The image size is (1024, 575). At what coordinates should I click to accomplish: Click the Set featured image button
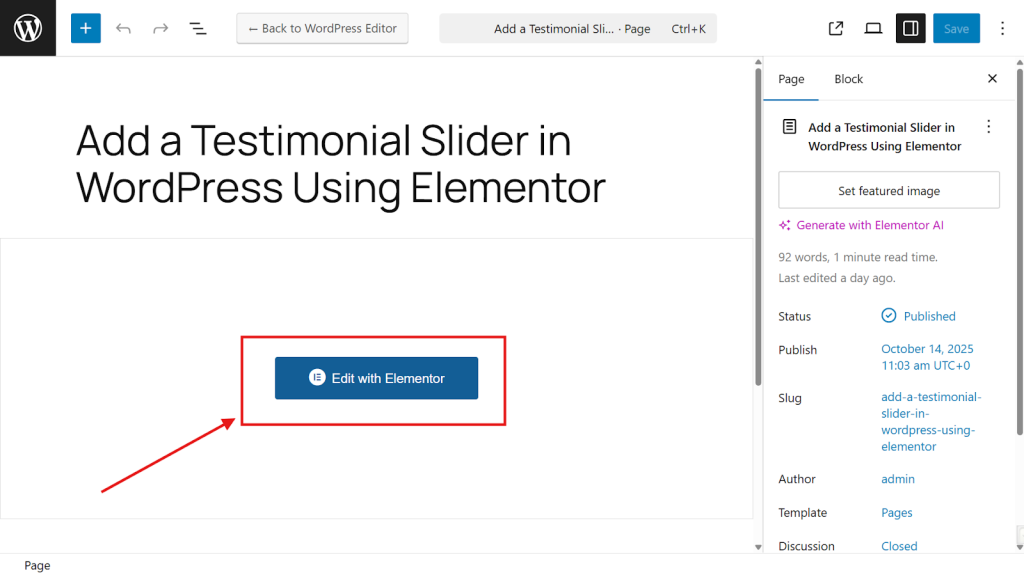coord(889,190)
